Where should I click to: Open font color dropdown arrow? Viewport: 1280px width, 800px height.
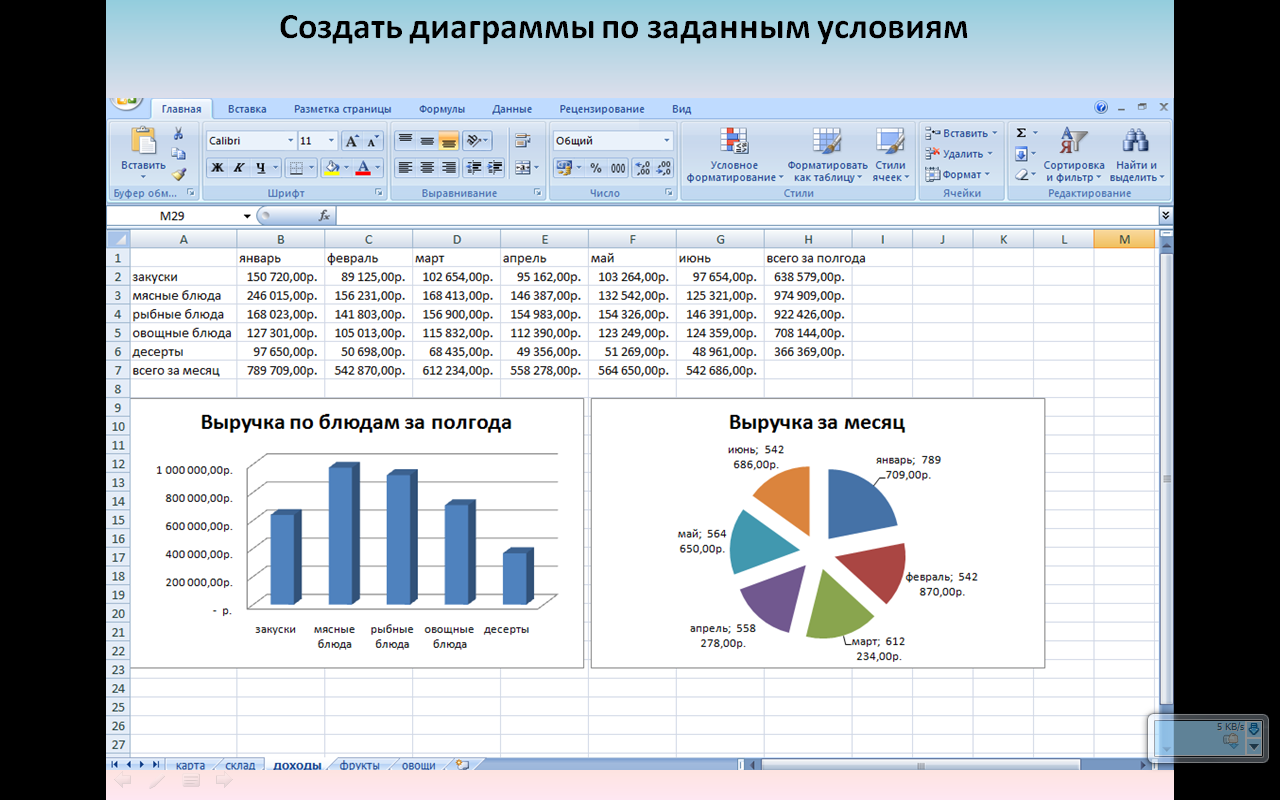(x=379, y=168)
